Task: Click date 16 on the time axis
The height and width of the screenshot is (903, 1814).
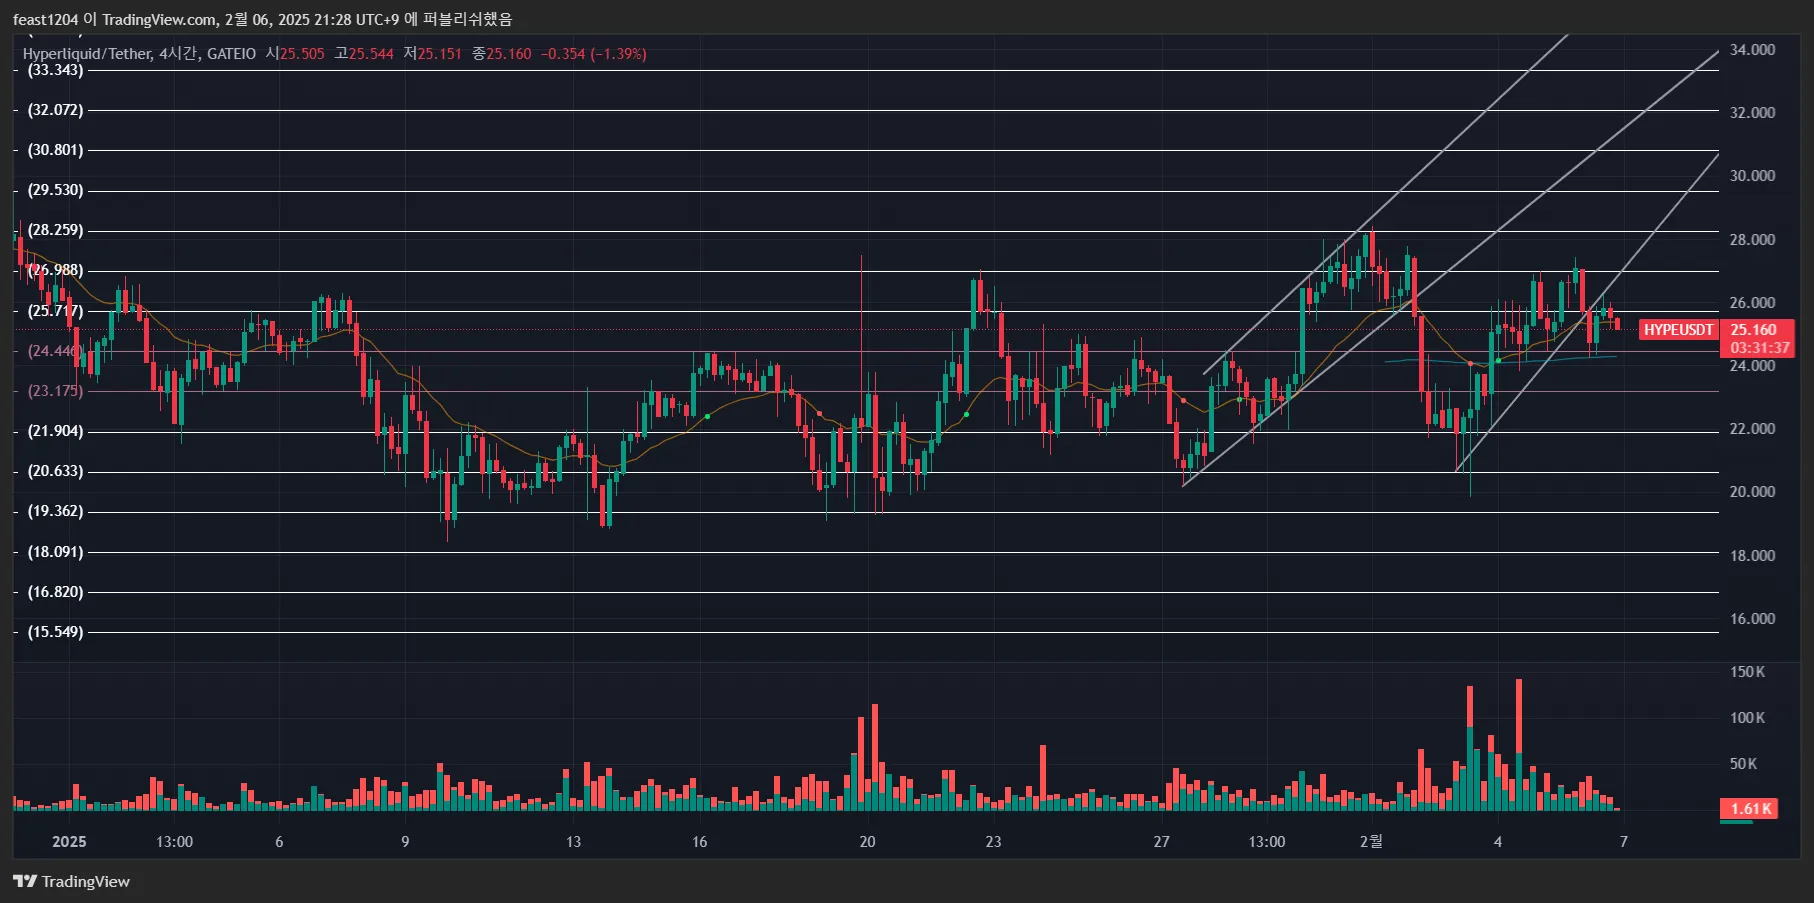Action: [x=700, y=842]
